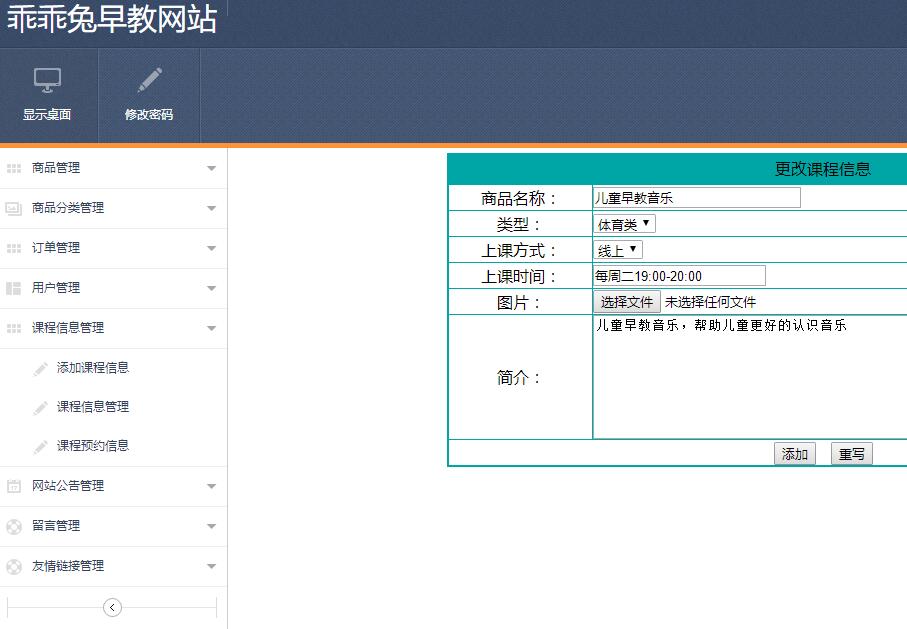Click the 选择文件 file chooser button
The width and height of the screenshot is (907, 629).
click(627, 302)
